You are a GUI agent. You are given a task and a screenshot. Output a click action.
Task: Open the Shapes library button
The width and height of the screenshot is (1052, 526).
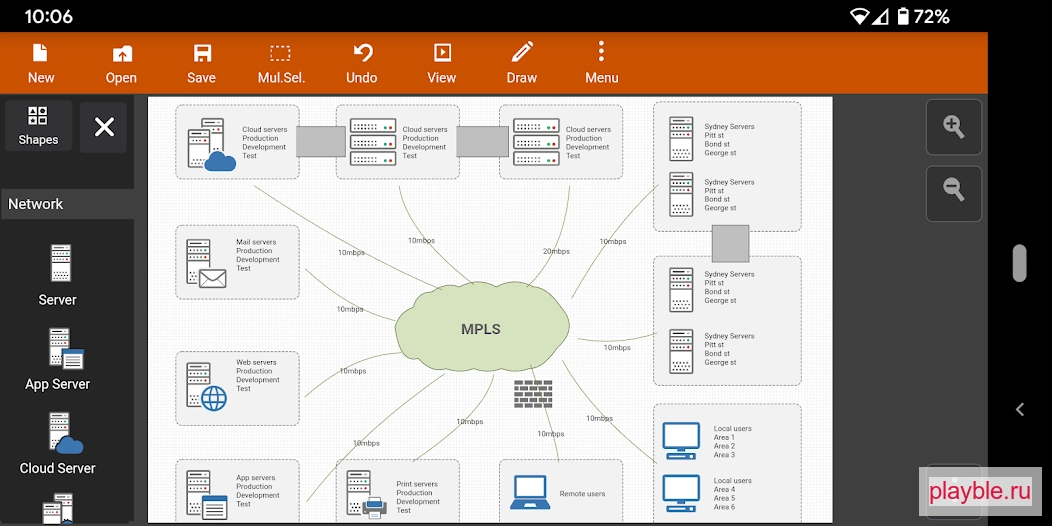38,125
